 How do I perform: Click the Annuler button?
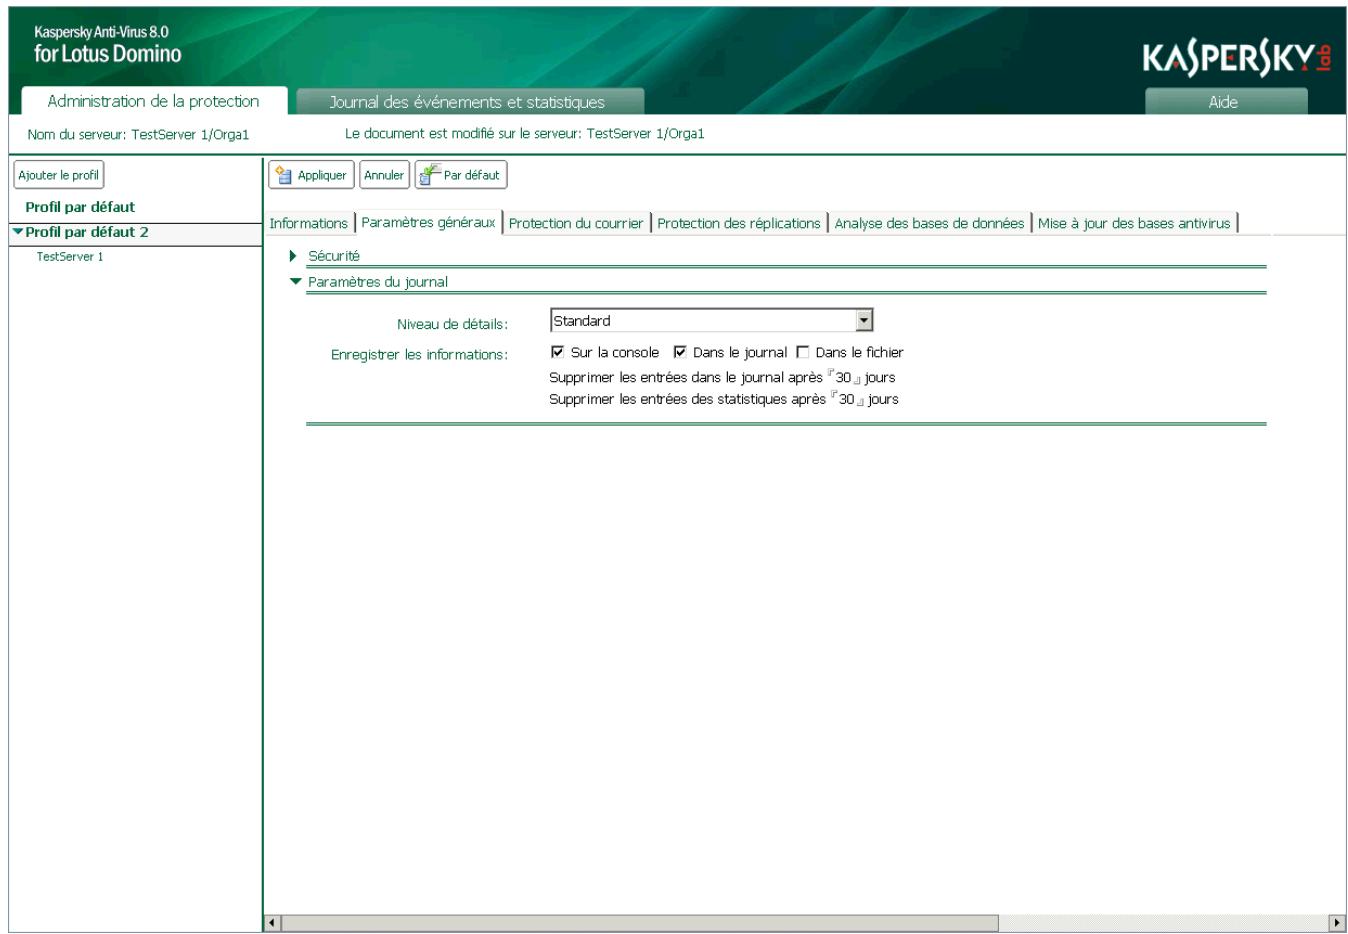(x=384, y=175)
